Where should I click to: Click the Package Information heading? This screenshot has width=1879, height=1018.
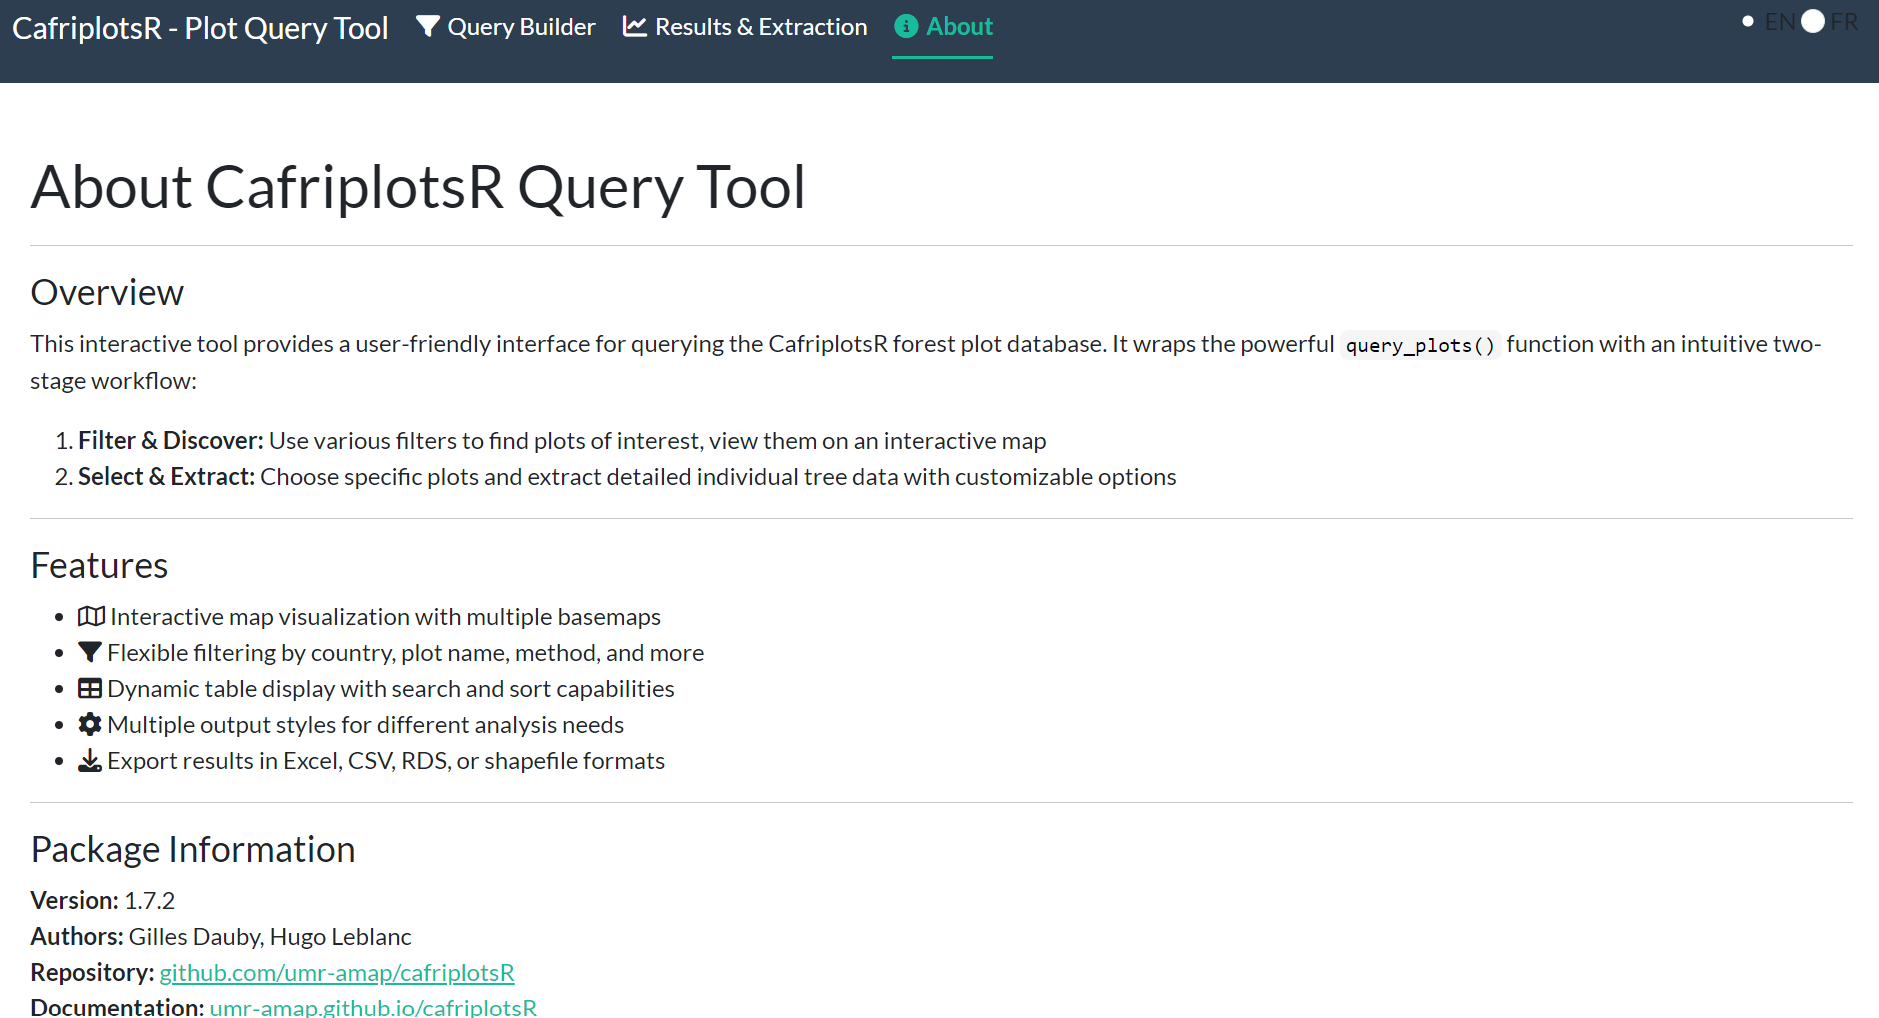[x=193, y=849]
